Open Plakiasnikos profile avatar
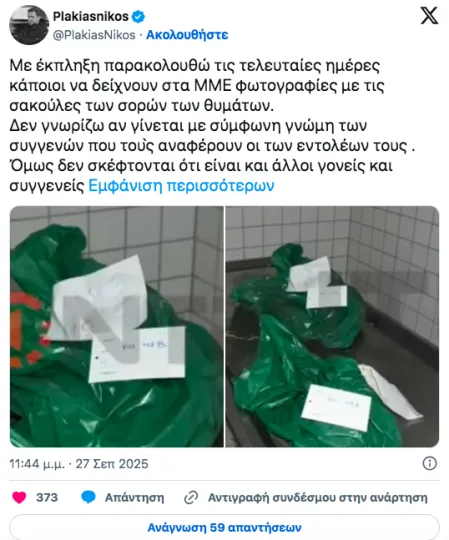Viewport: 449px width, 540px height. [29, 25]
